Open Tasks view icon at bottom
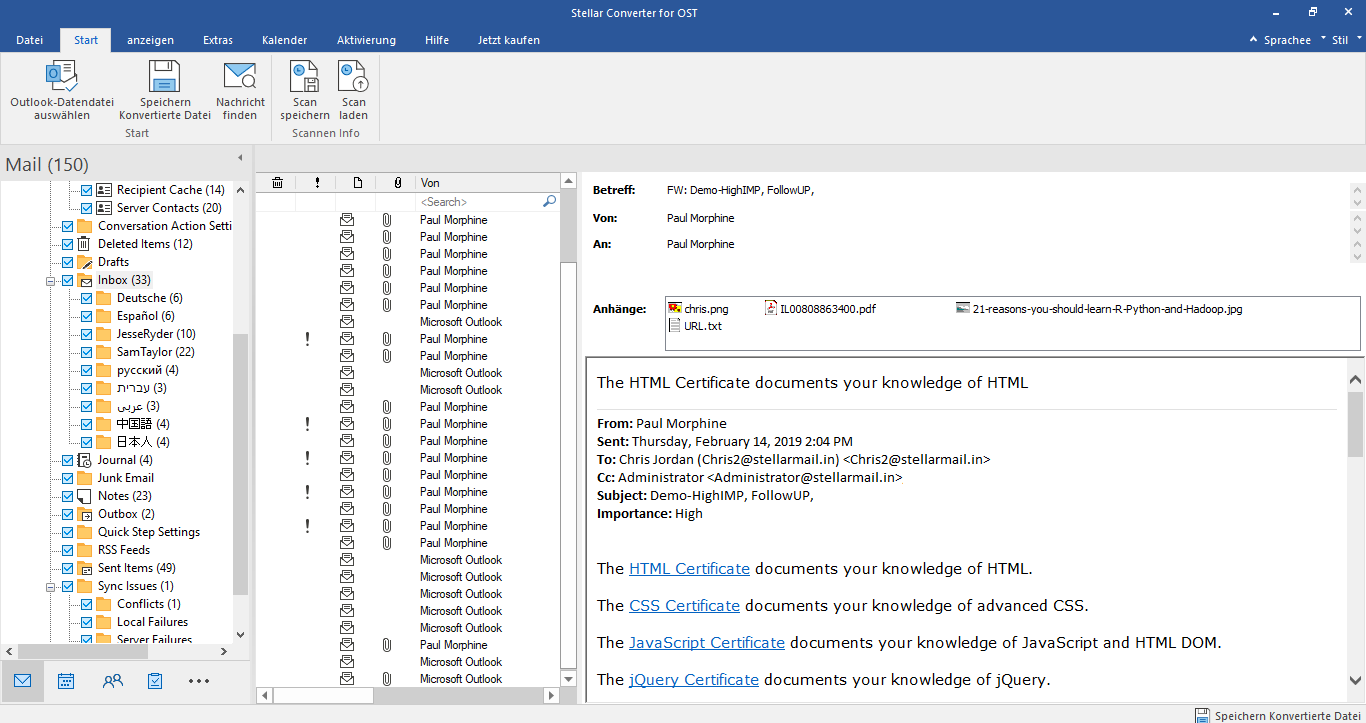Screen dimensions: 1366x723 (155, 681)
